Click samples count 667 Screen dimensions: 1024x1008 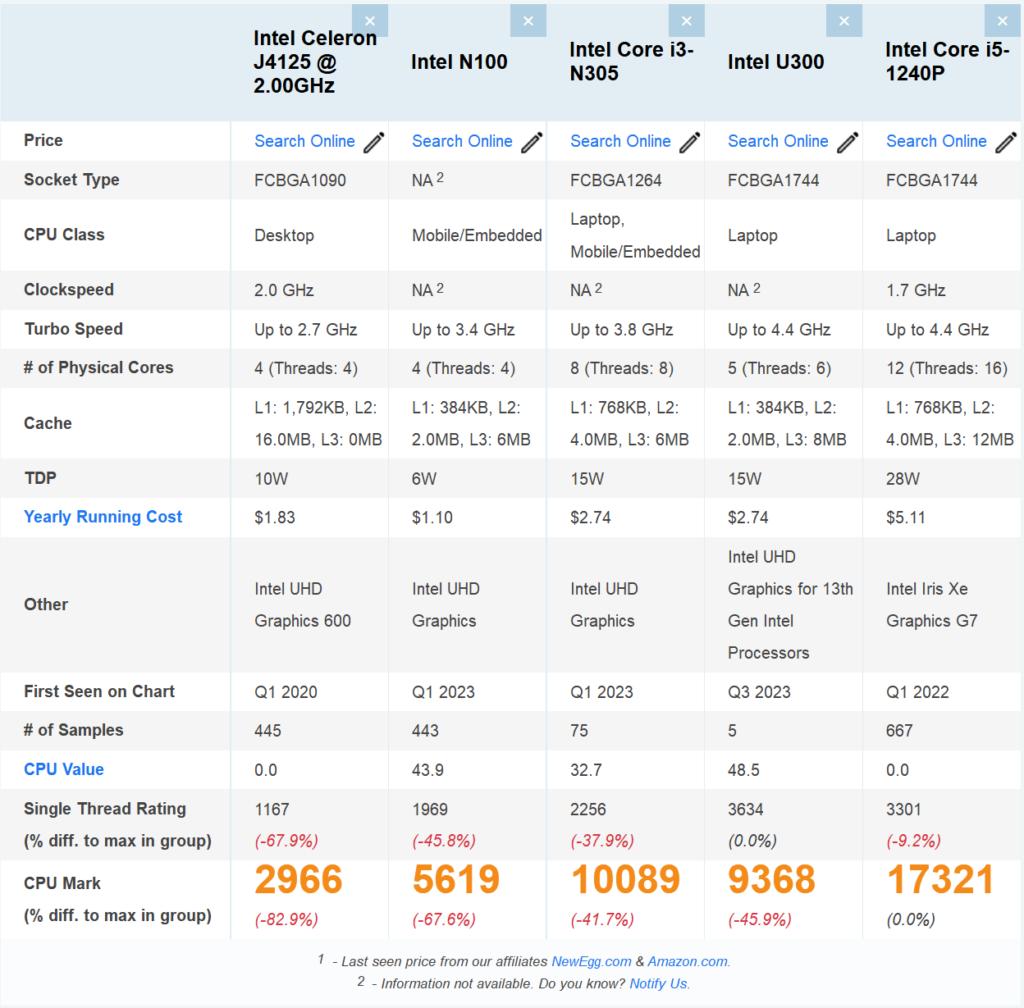[899, 731]
